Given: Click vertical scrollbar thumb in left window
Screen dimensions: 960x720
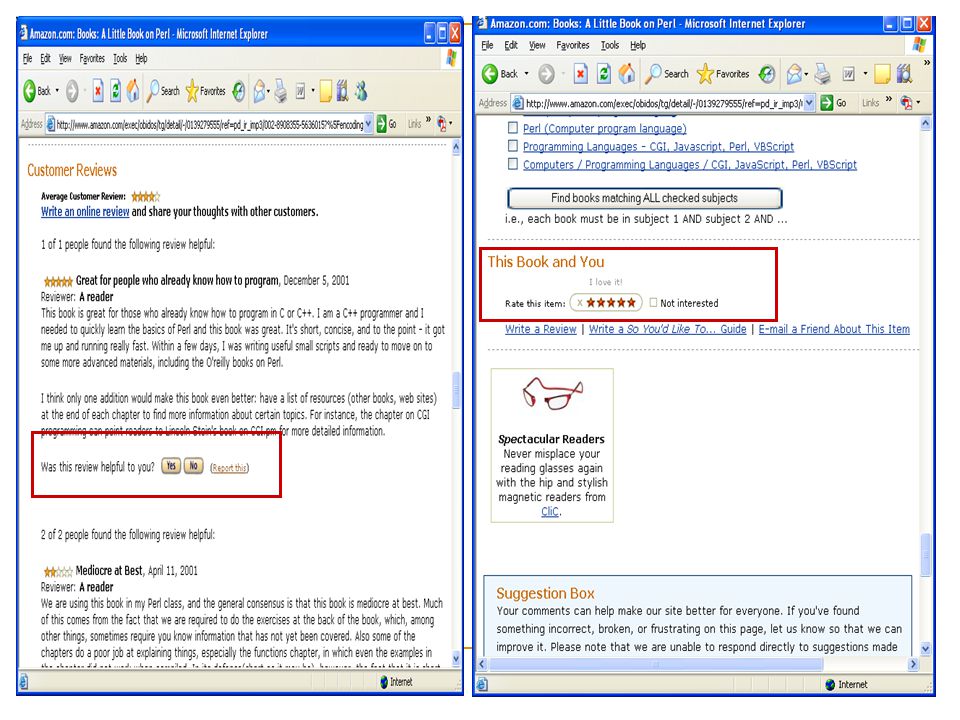Looking at the screenshot, I should 456,390.
